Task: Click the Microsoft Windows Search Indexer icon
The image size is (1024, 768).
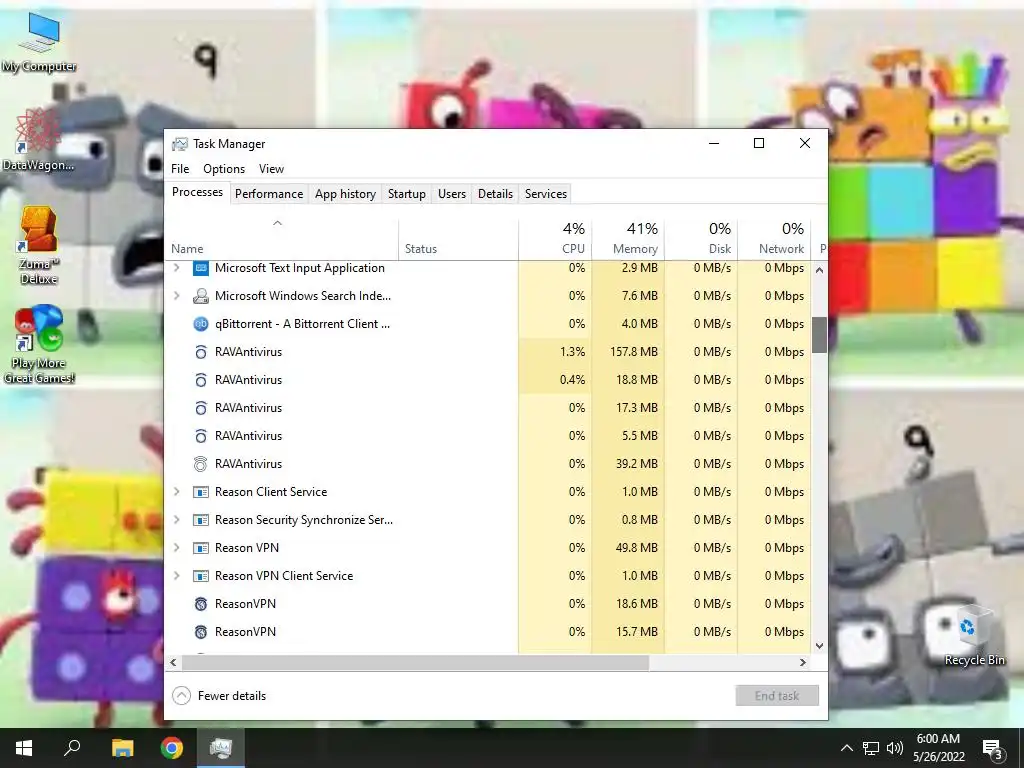Action: (200, 296)
